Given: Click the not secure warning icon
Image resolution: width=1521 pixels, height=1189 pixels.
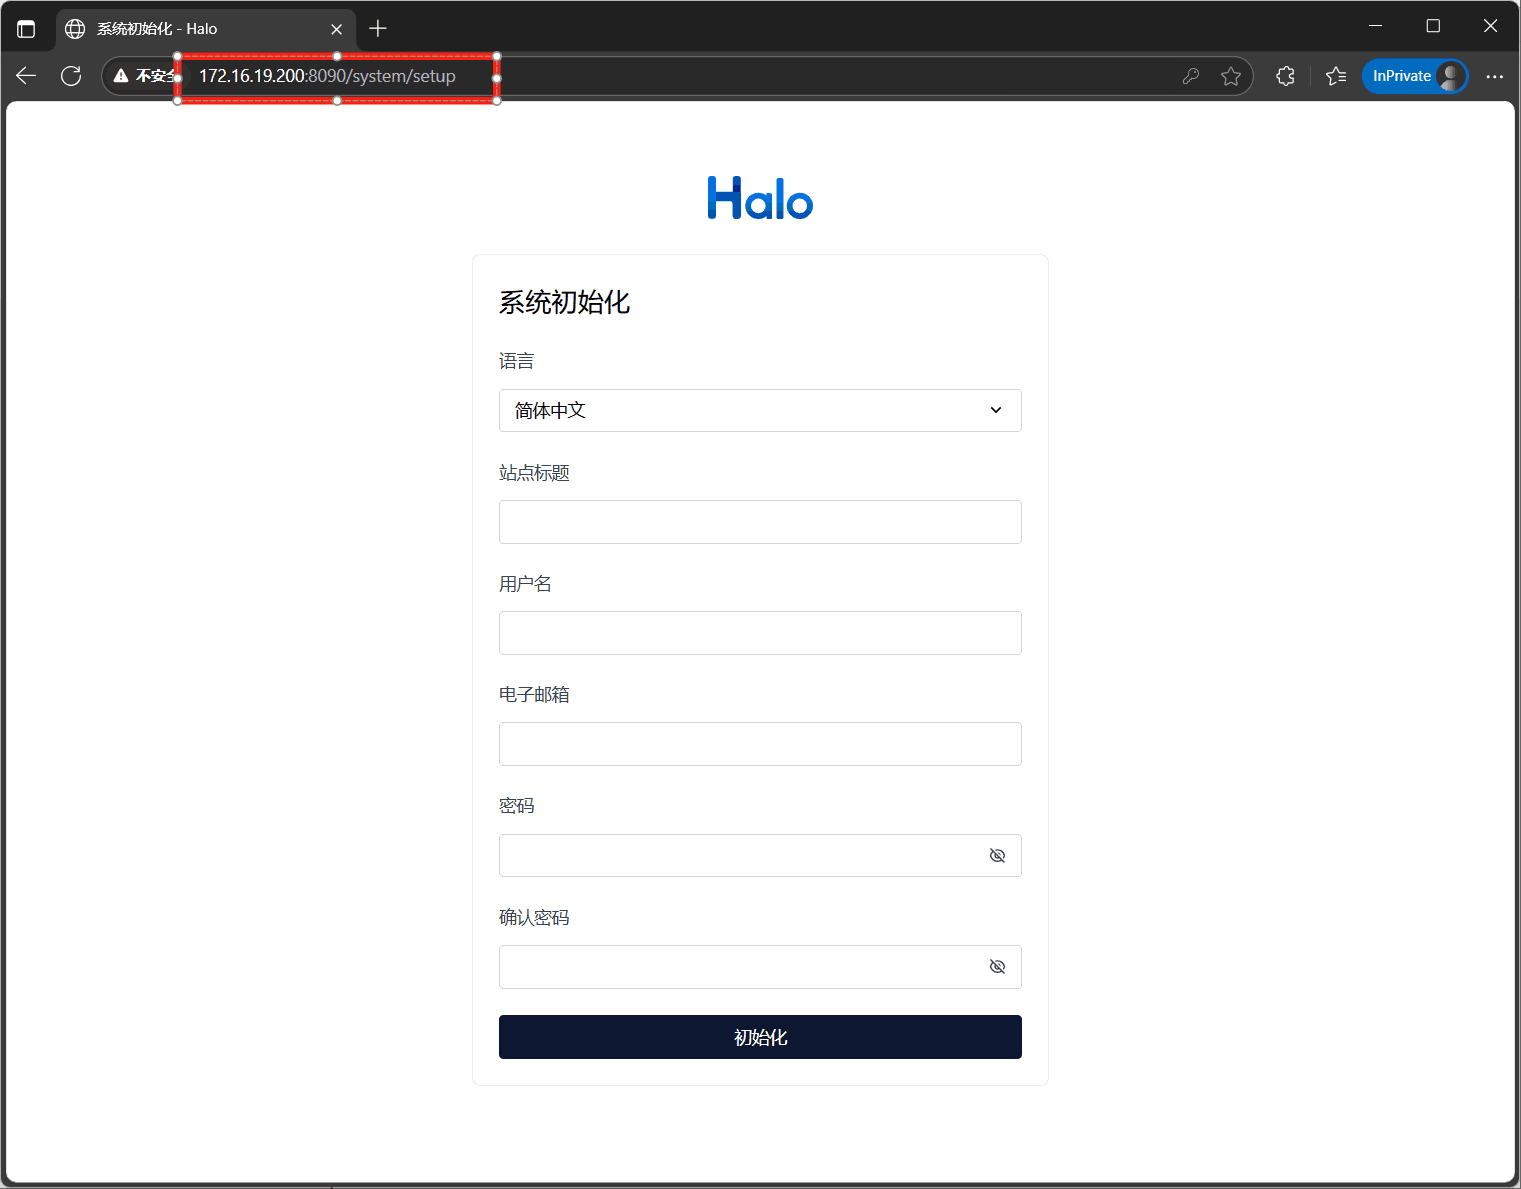Looking at the screenshot, I should coord(121,76).
